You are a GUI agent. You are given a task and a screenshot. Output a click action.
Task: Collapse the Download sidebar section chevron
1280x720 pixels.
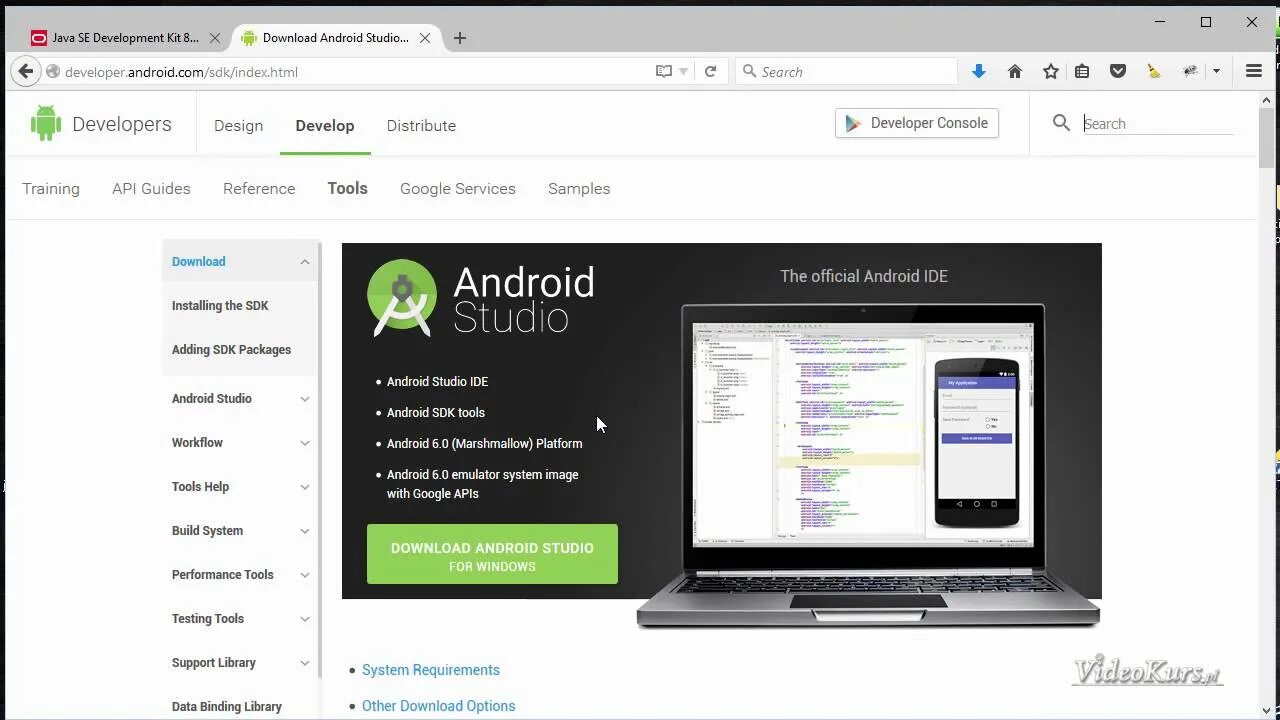coord(305,262)
